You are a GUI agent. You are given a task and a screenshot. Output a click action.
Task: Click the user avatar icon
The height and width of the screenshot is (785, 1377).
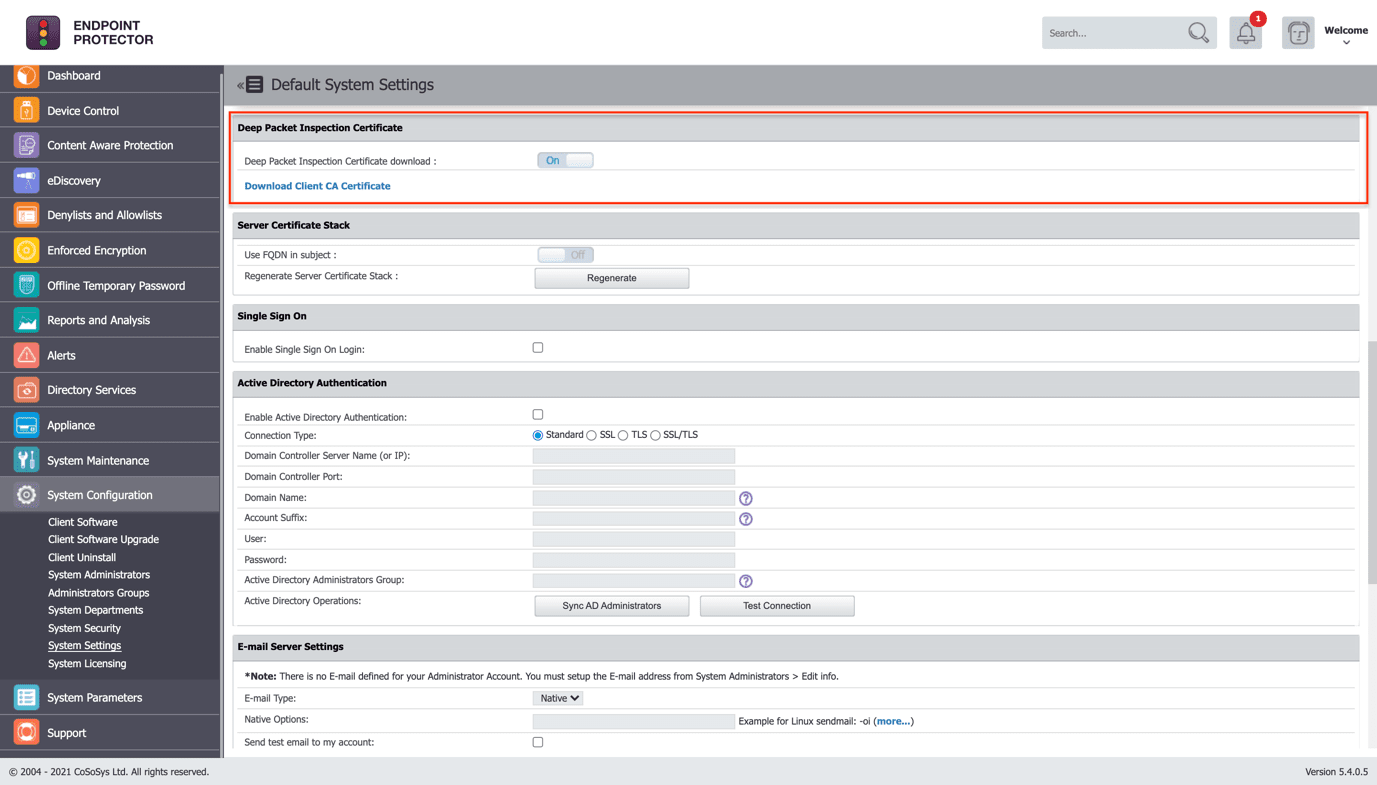(x=1298, y=33)
